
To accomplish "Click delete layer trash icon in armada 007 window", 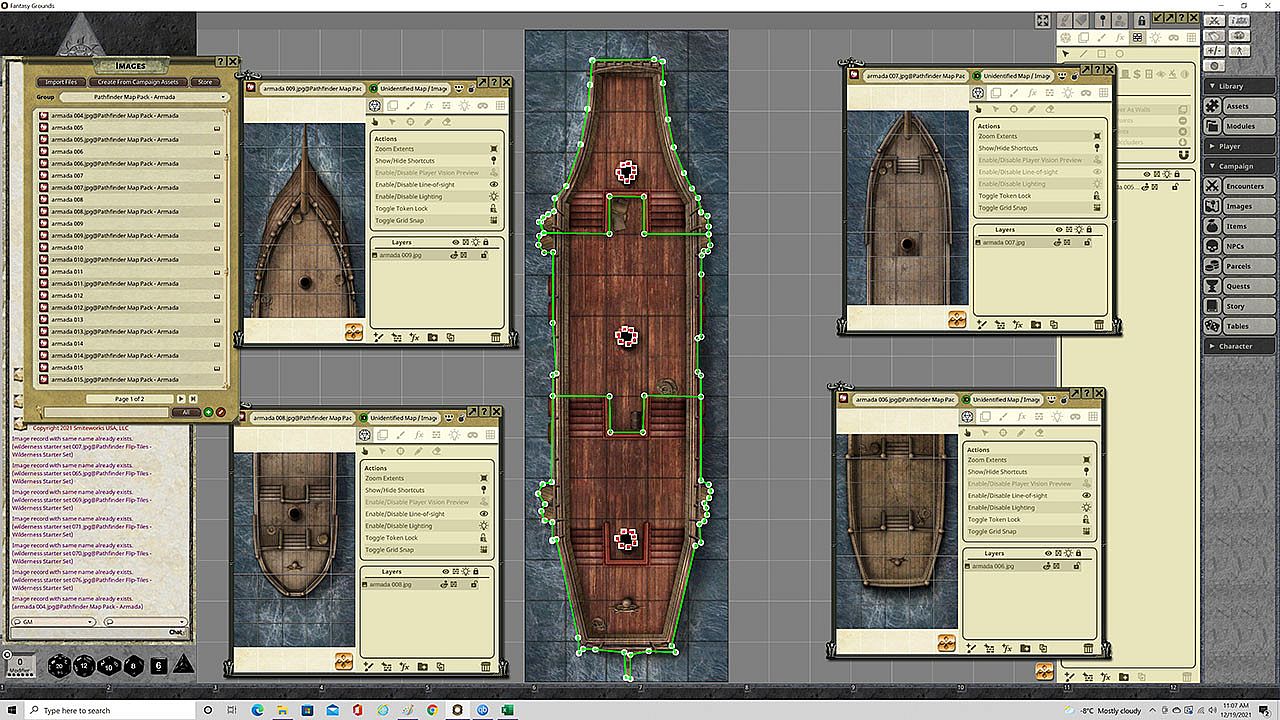I will (1100, 325).
